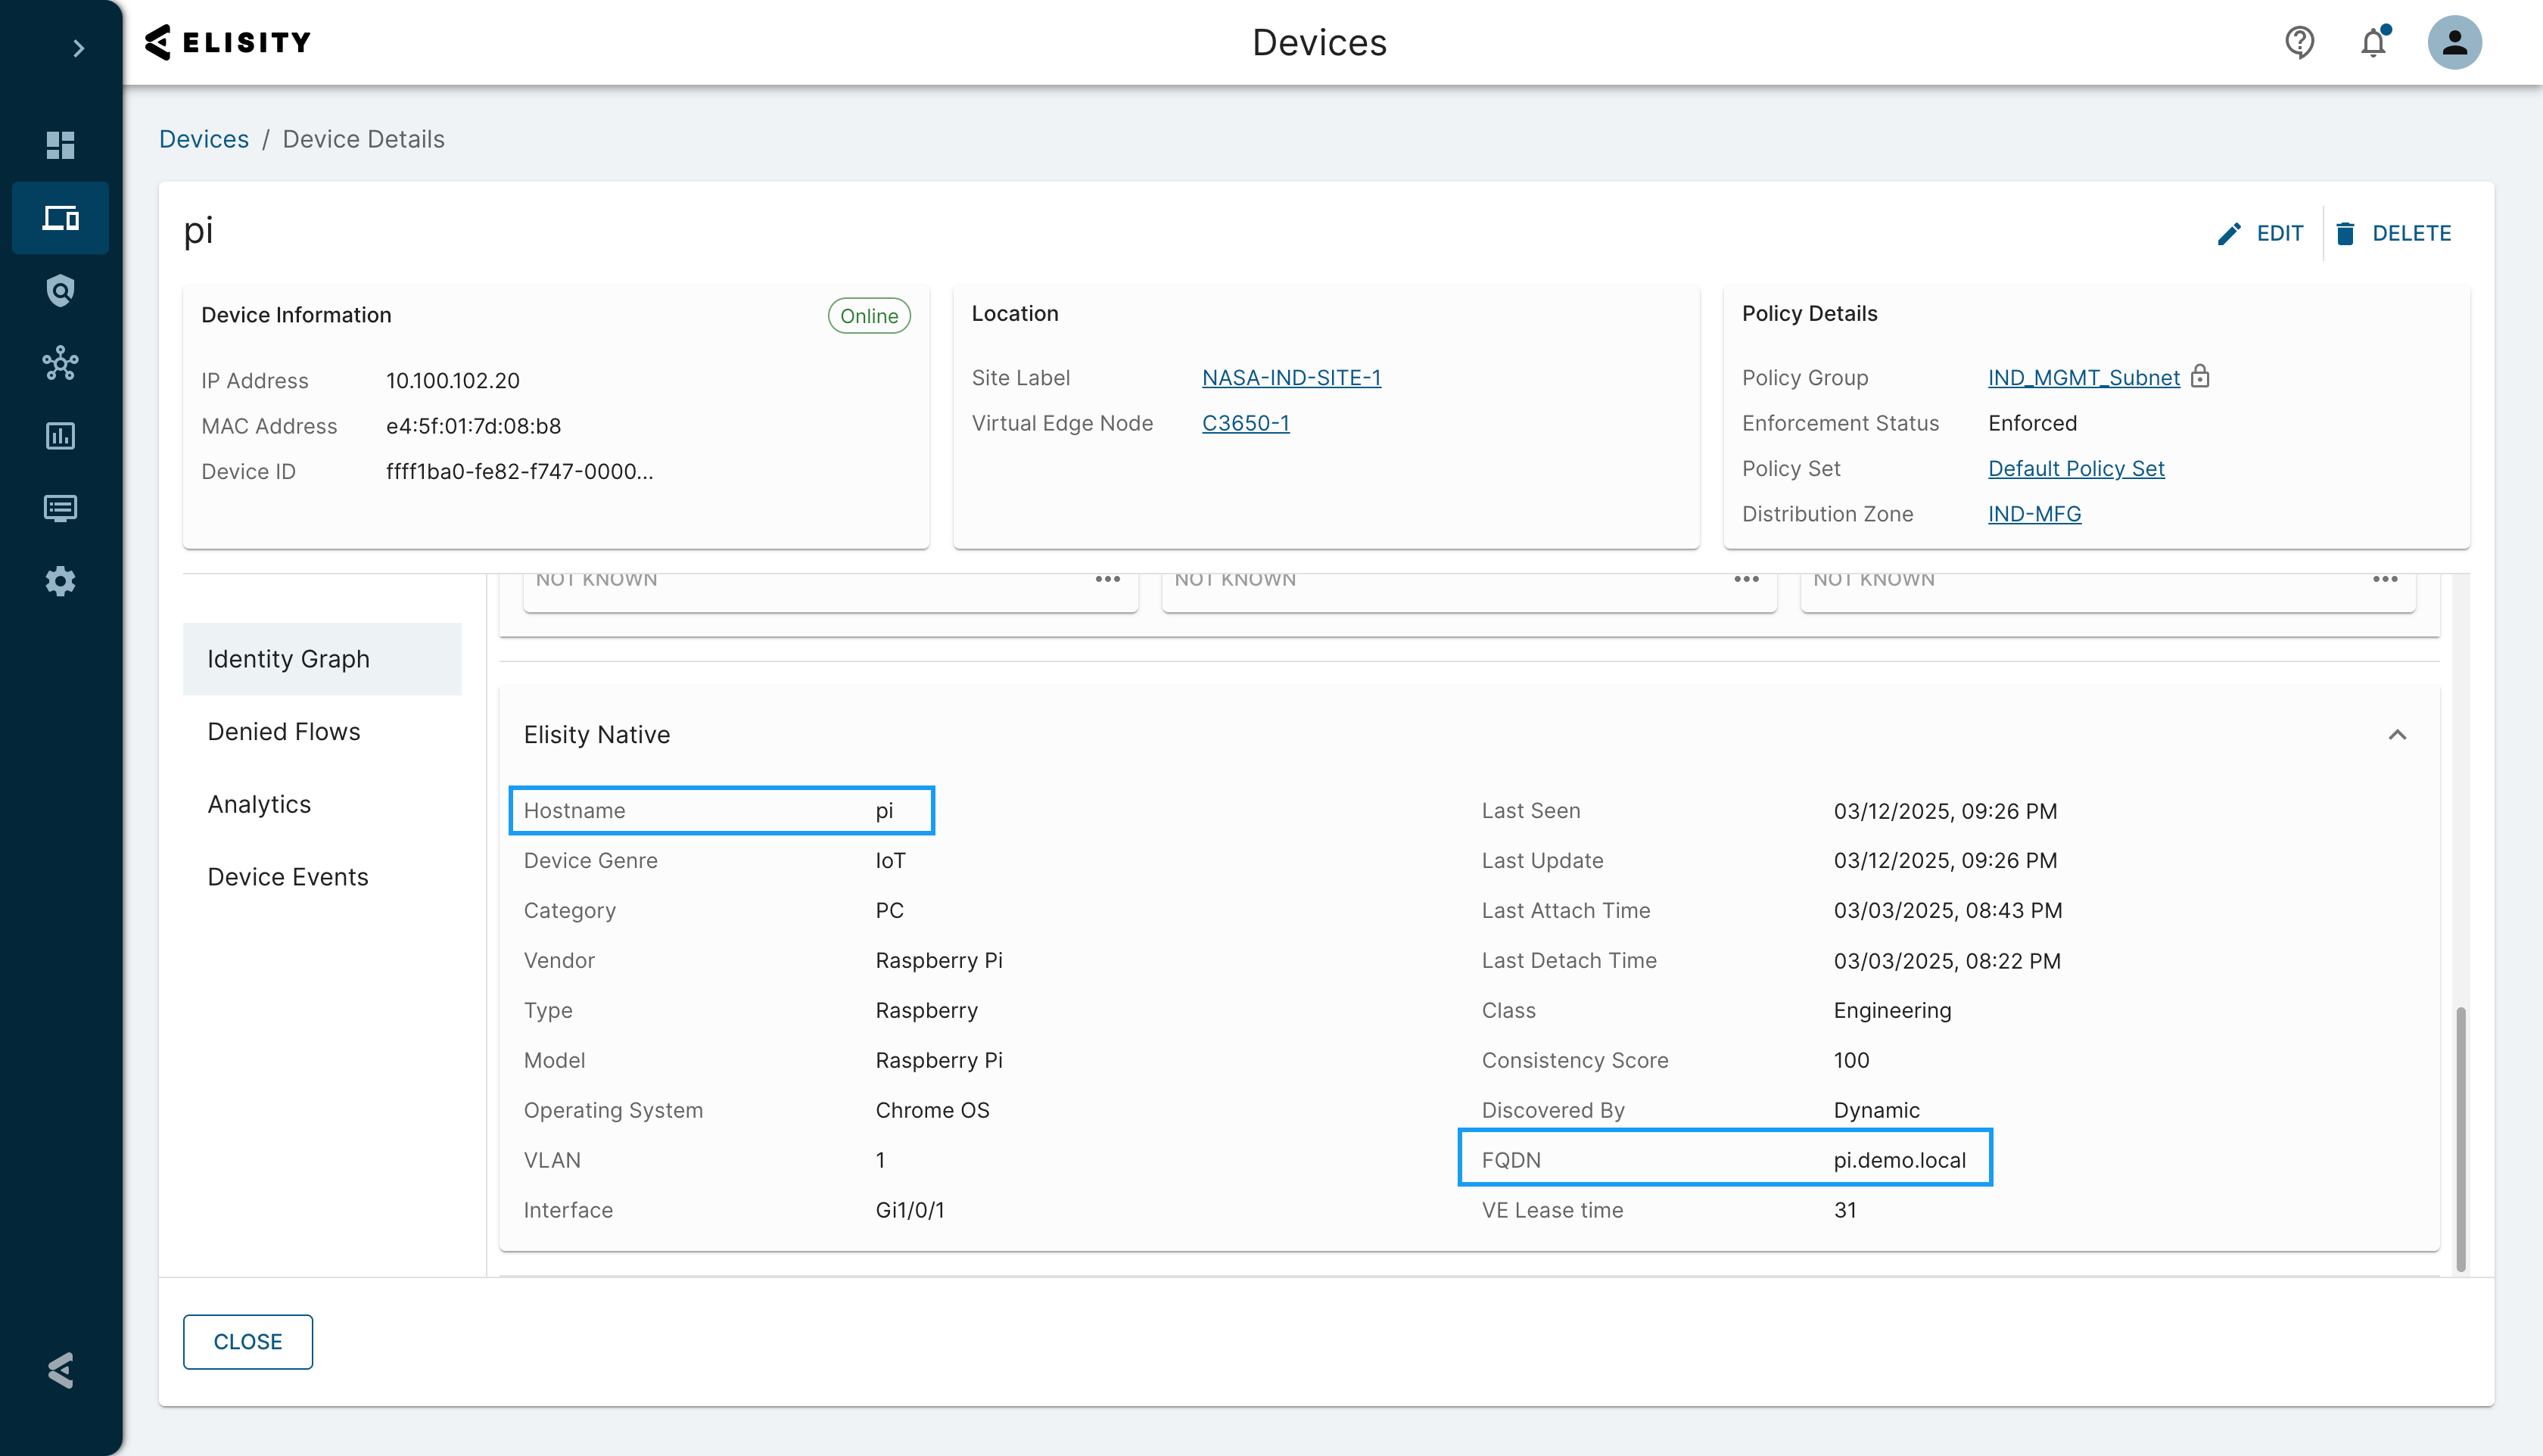Open the user profile avatar menu
Image resolution: width=2543 pixels, height=1456 pixels.
(2454, 42)
